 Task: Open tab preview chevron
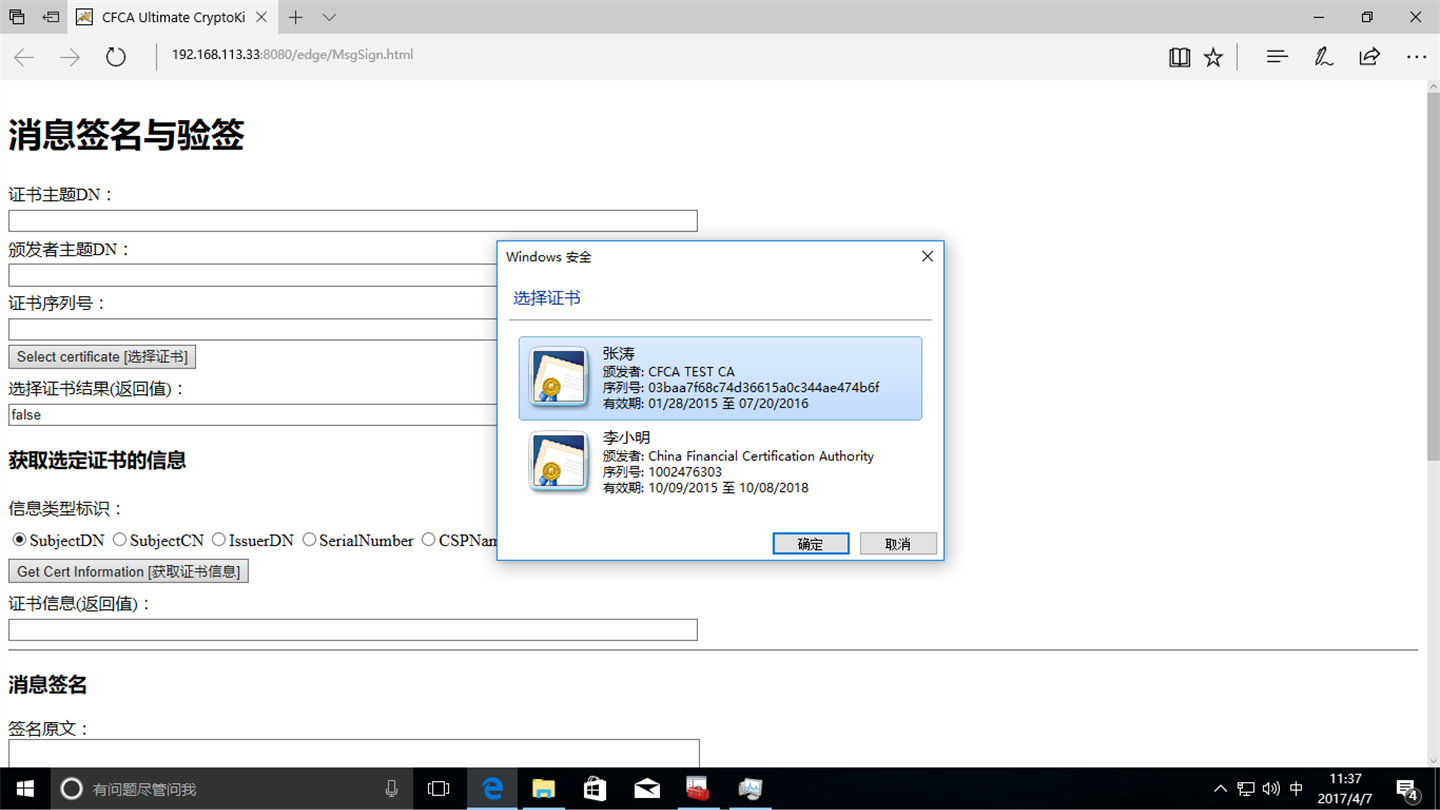click(x=329, y=17)
